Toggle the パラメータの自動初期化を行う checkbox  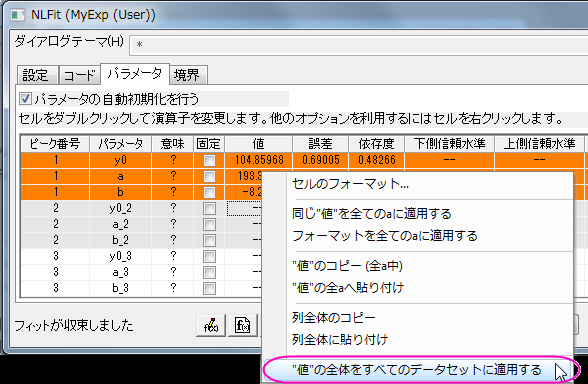pyautogui.click(x=26, y=99)
